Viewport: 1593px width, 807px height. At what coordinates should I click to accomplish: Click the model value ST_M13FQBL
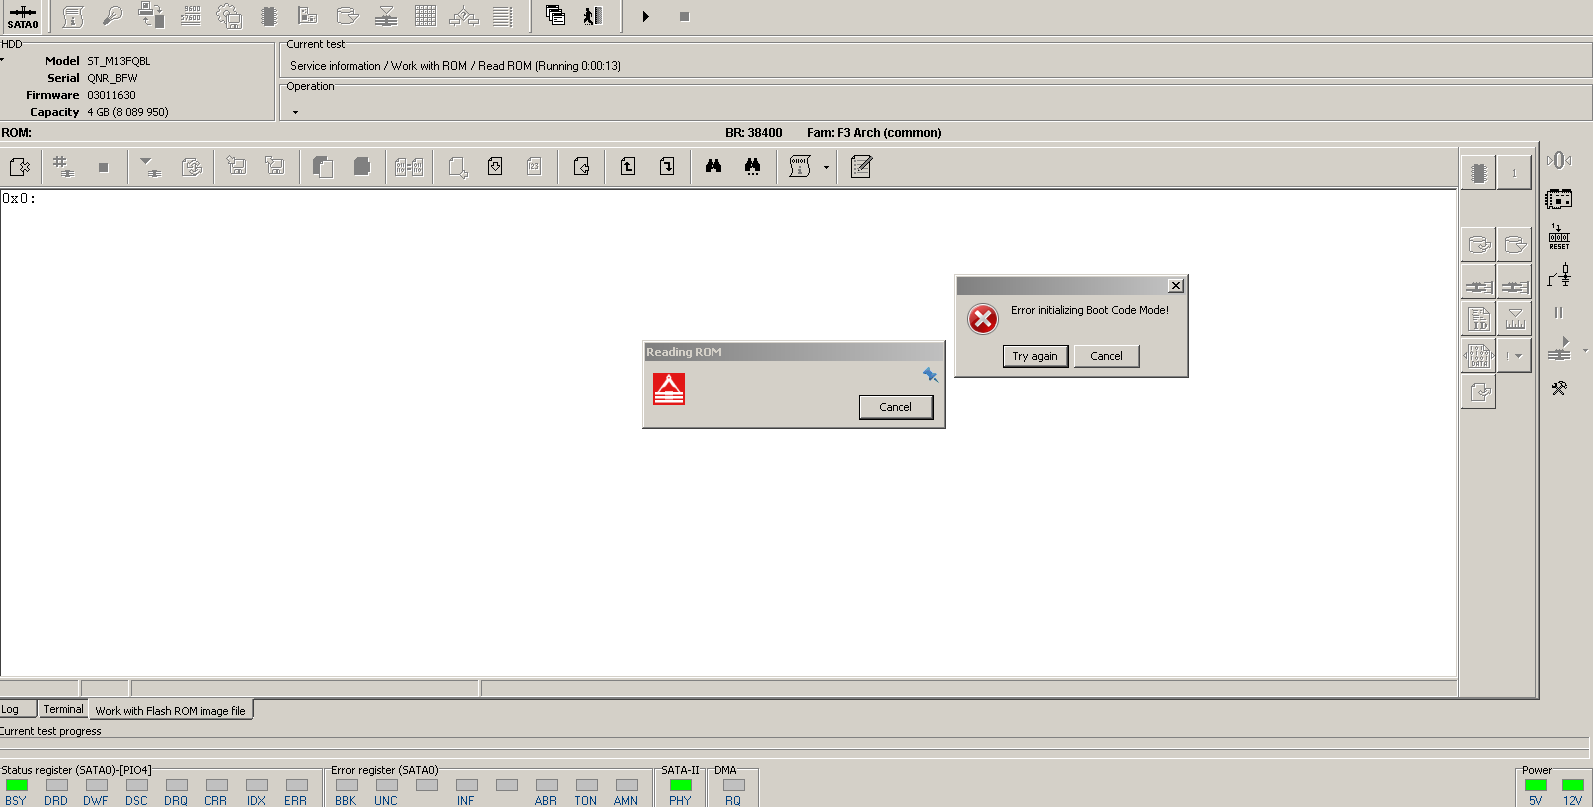118,61
